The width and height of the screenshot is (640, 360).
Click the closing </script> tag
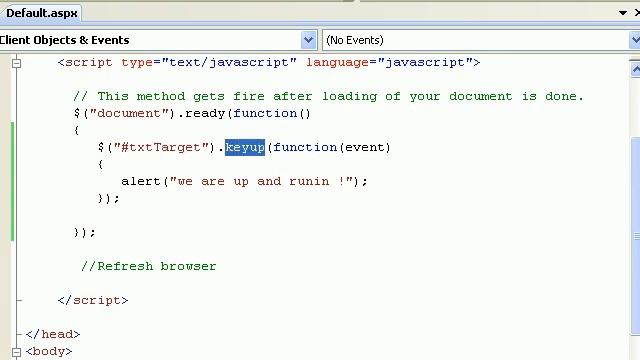[93, 300]
